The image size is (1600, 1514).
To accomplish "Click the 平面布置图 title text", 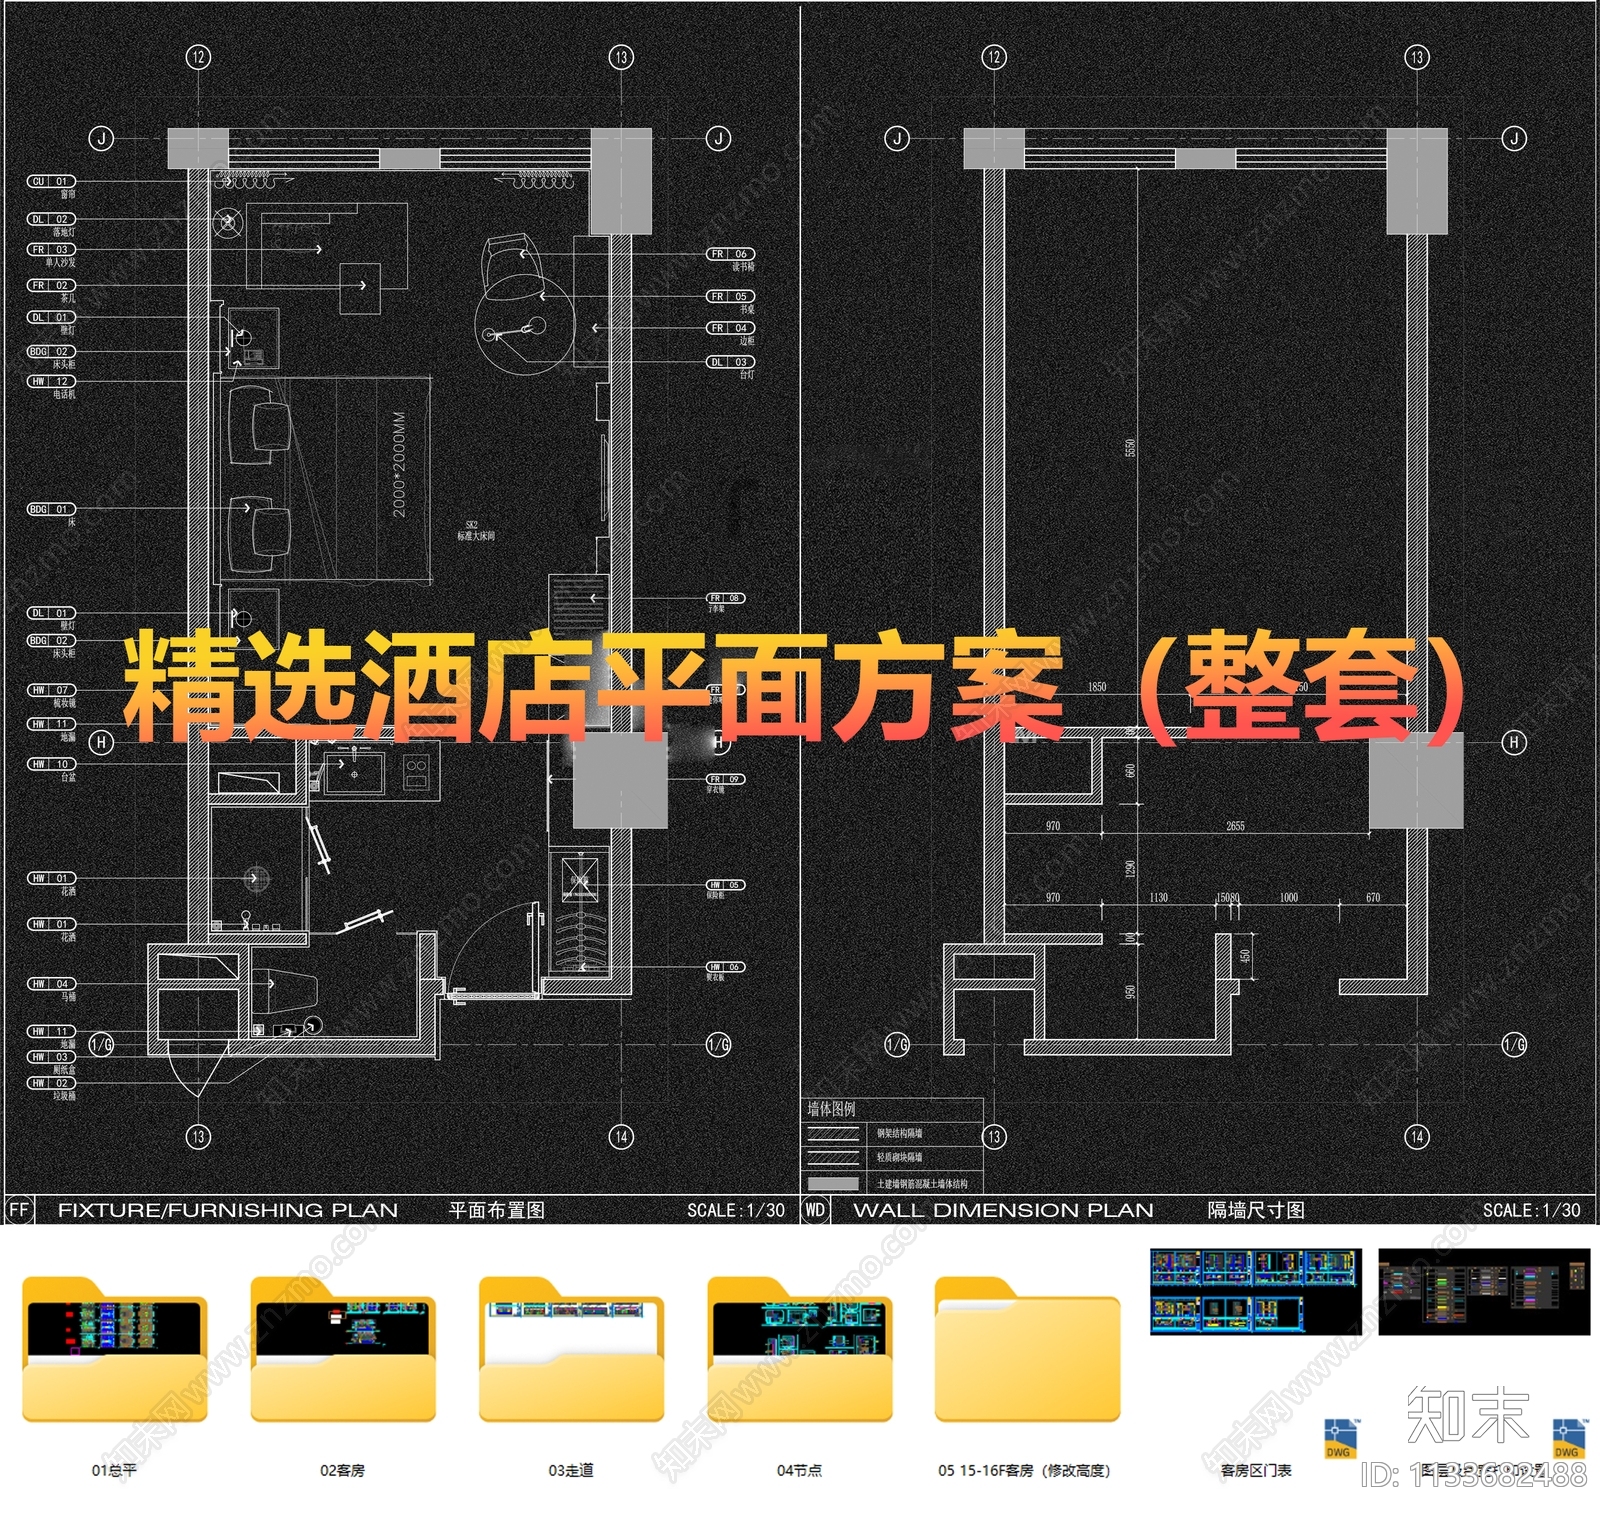I will click(497, 1210).
